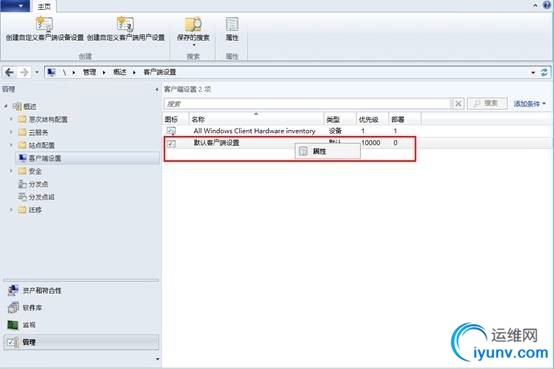Collapse the 概述 tree node arrow
The height and width of the screenshot is (369, 554).
6,106
